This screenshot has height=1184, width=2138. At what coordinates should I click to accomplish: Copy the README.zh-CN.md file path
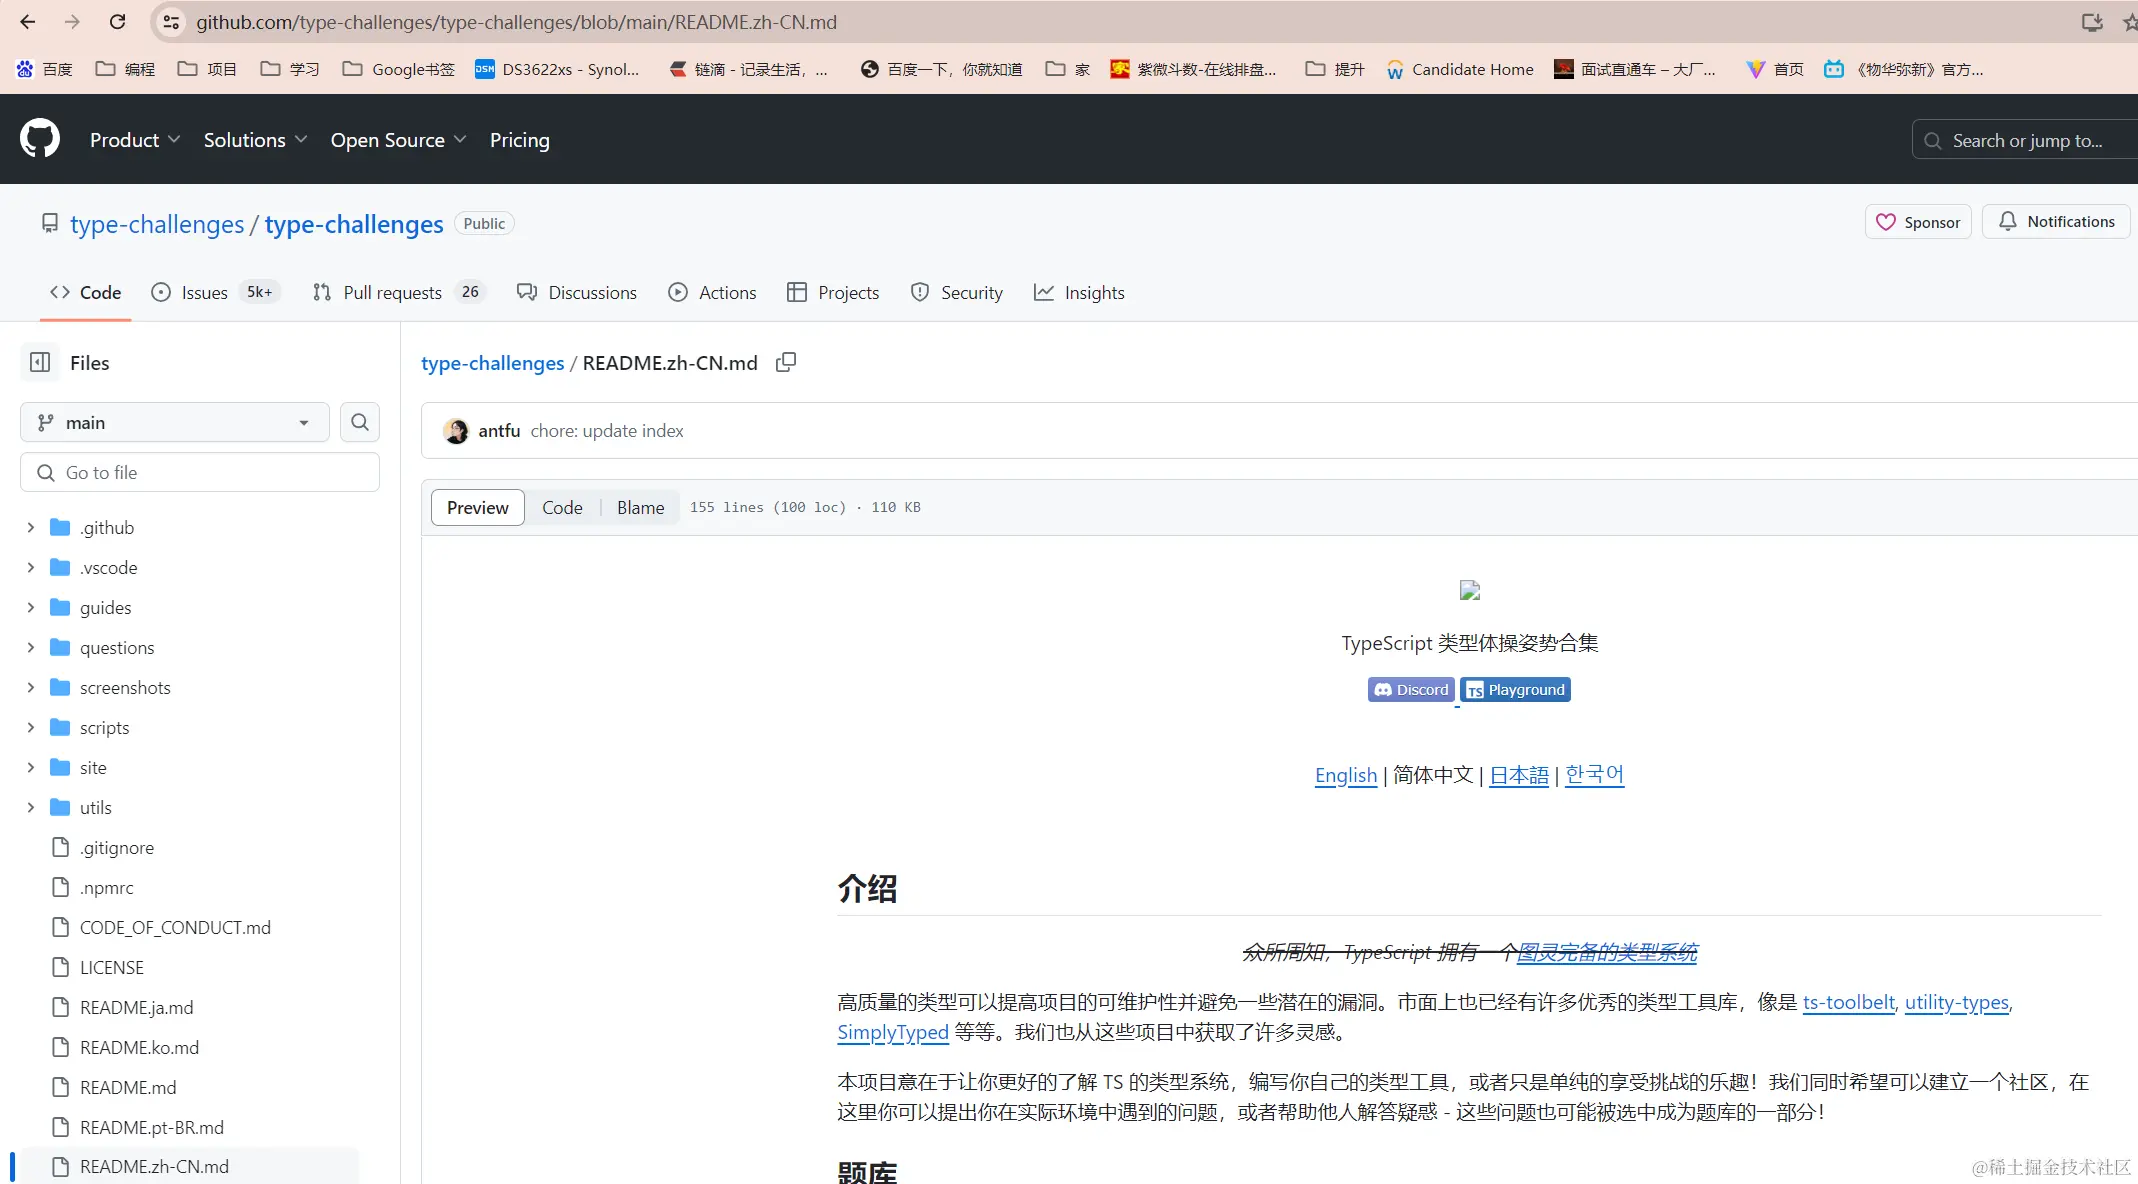(786, 362)
